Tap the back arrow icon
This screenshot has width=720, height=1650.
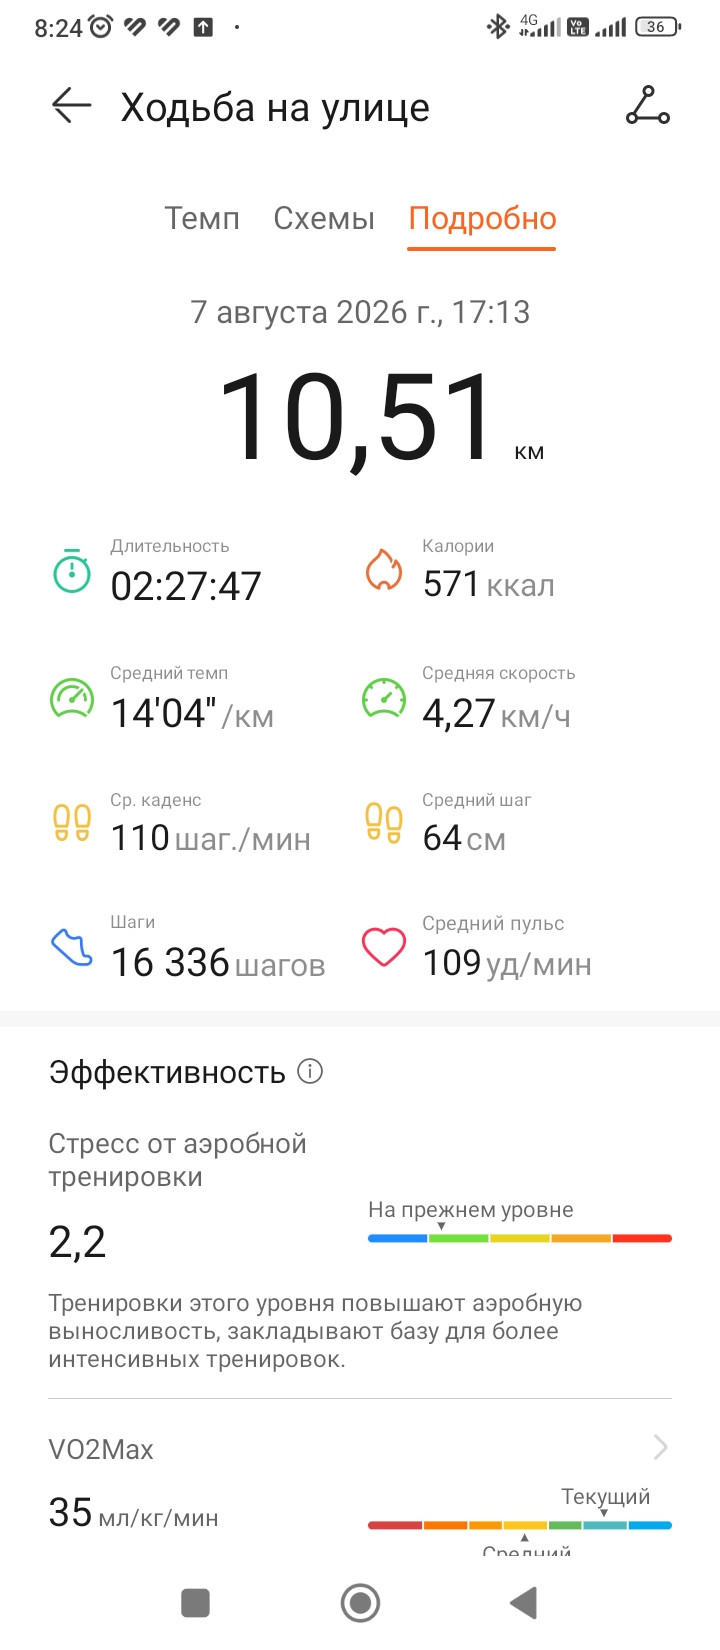click(x=71, y=106)
